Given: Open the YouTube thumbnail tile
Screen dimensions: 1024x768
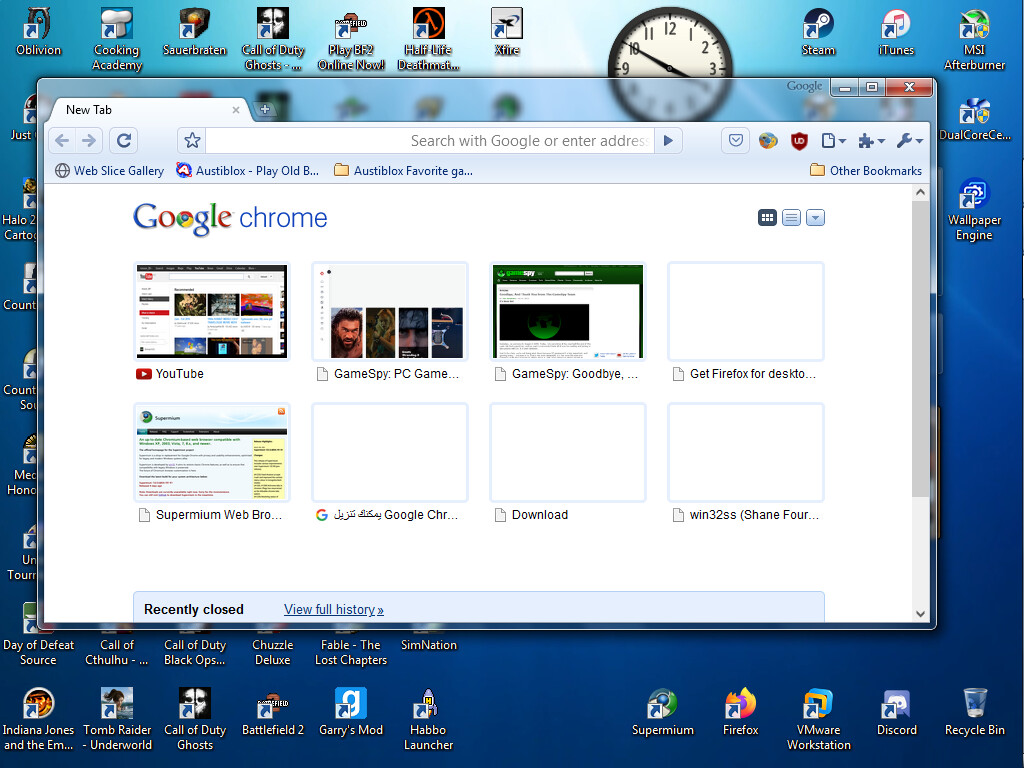Looking at the screenshot, I should [212, 312].
